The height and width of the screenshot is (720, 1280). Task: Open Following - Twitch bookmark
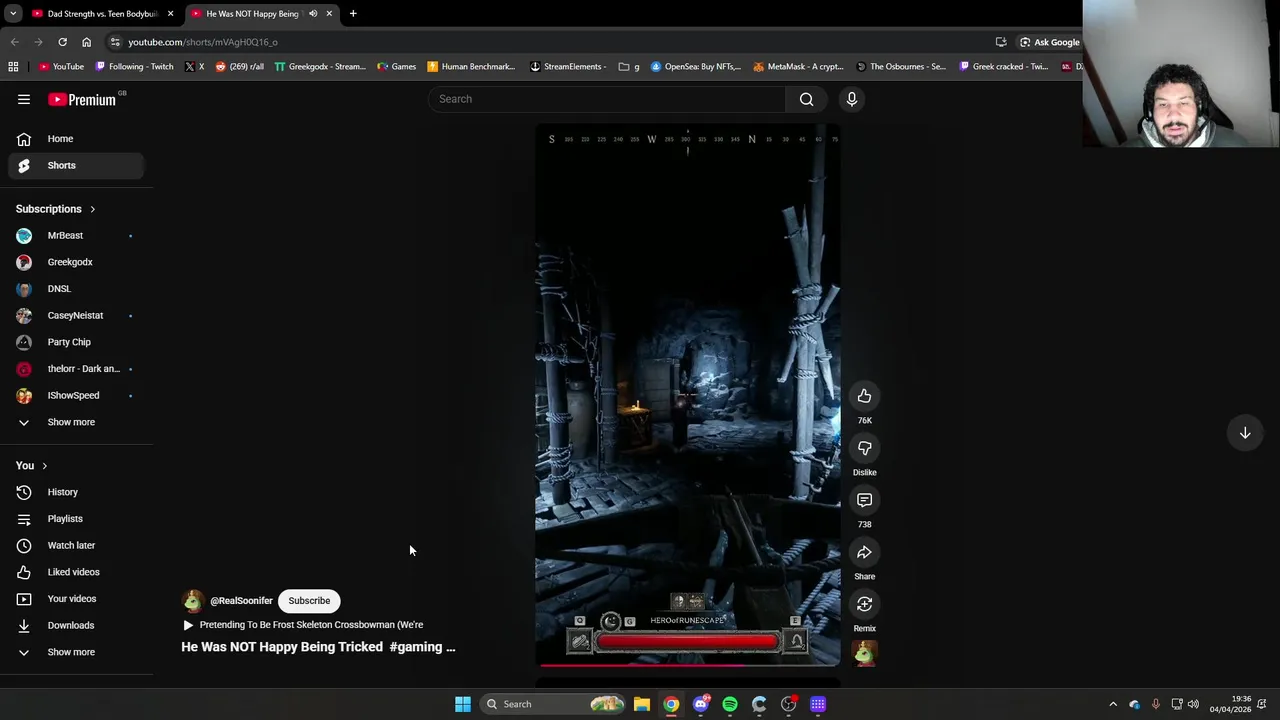[135, 67]
